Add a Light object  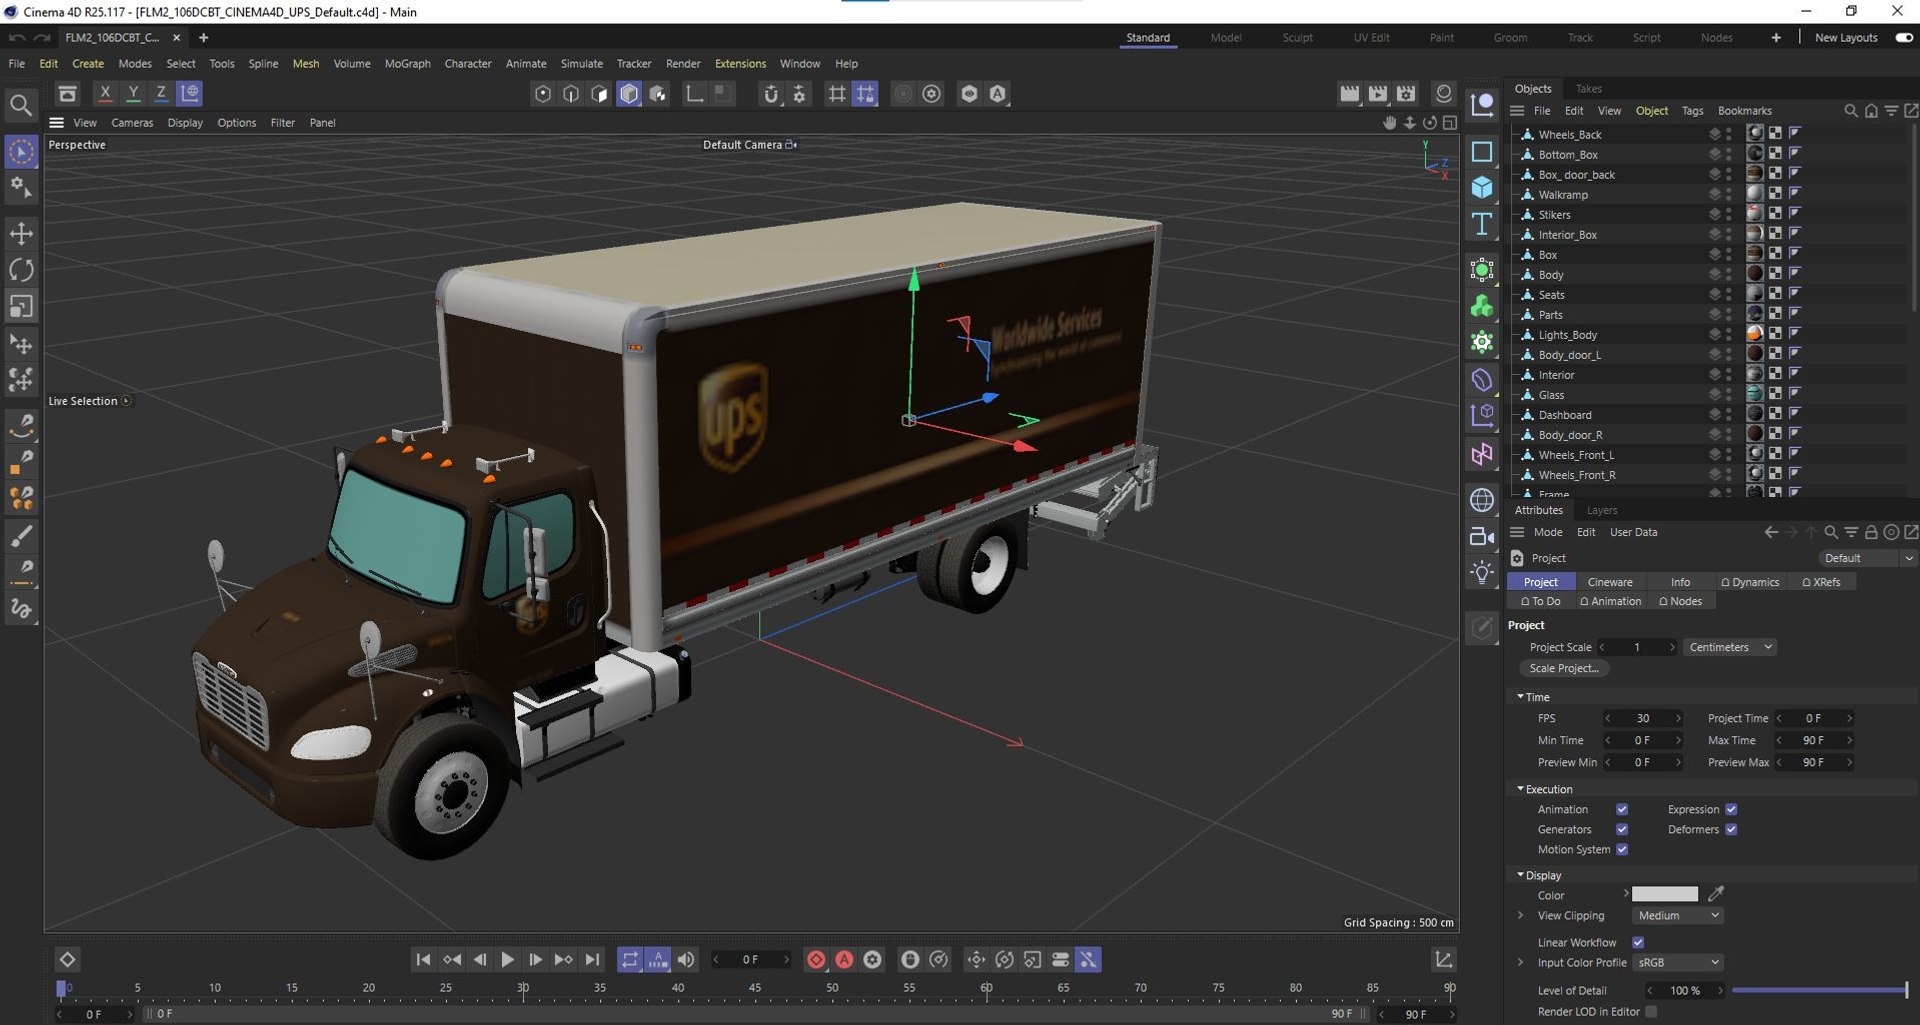(1482, 573)
